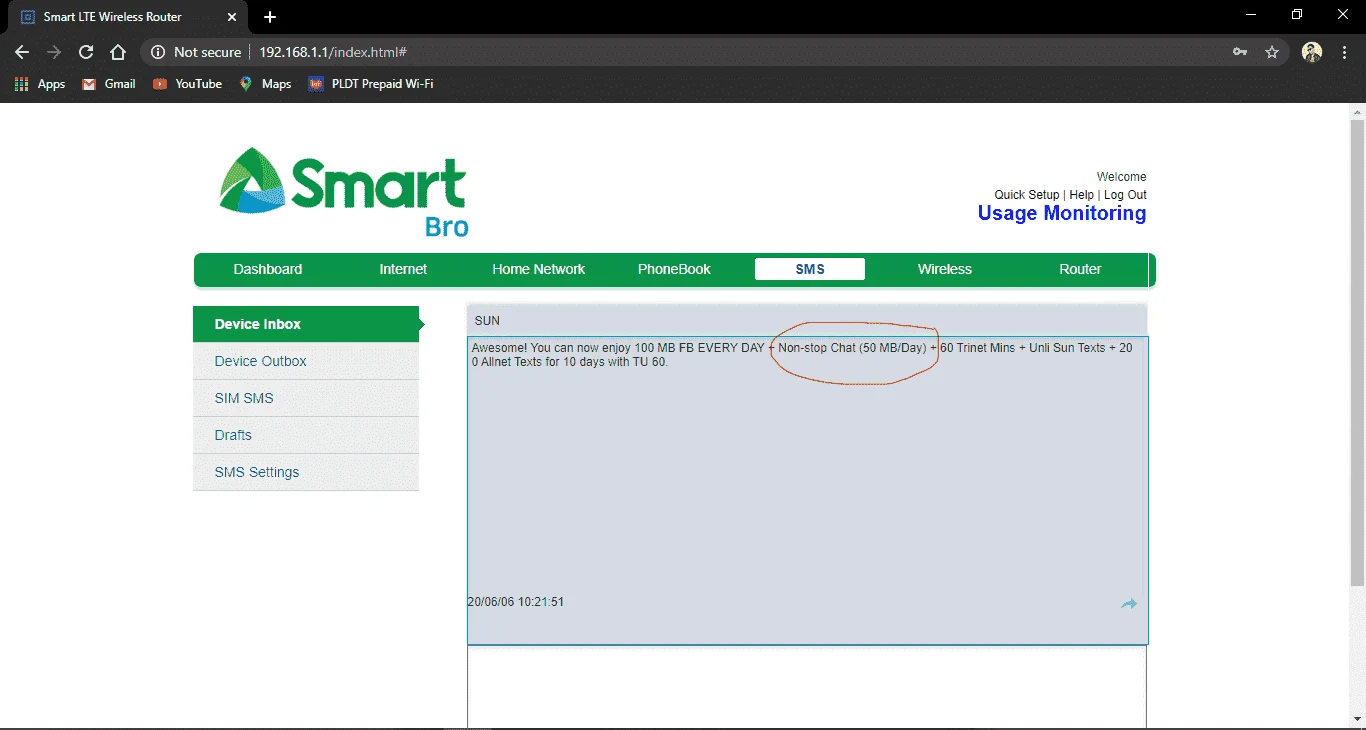Open the Apps bookmark shortcut
The image size is (1366, 730).
tap(40, 84)
